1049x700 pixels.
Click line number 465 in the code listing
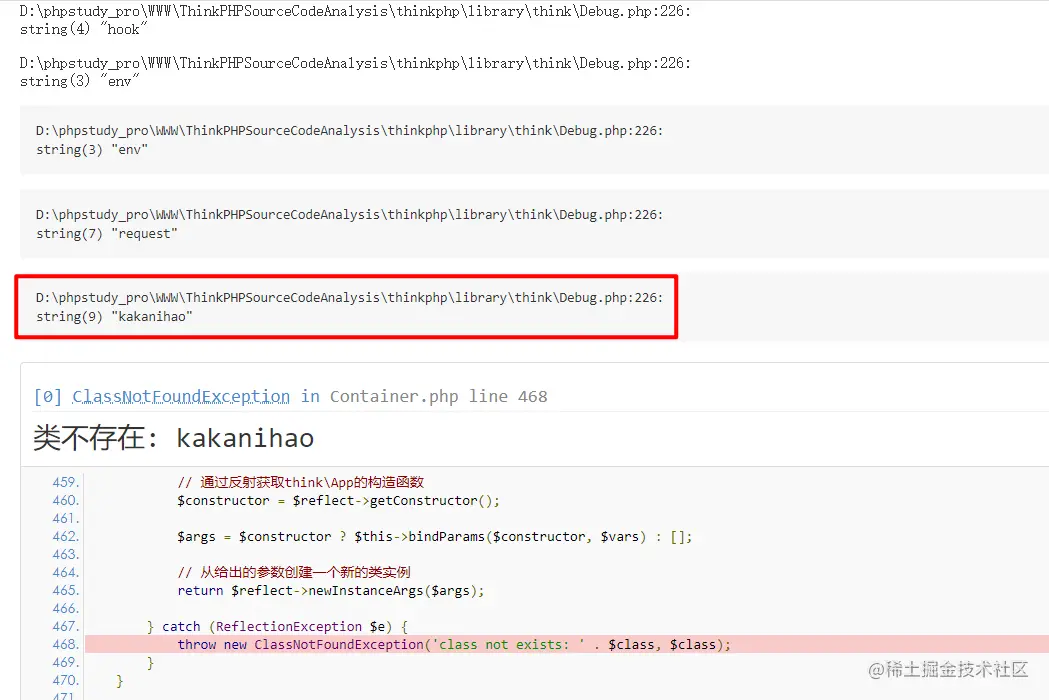(x=66, y=590)
